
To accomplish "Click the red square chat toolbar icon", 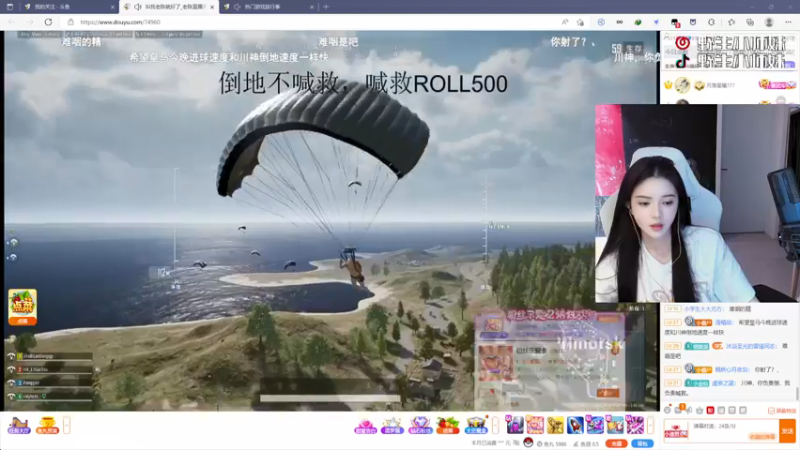I will coord(710,410).
